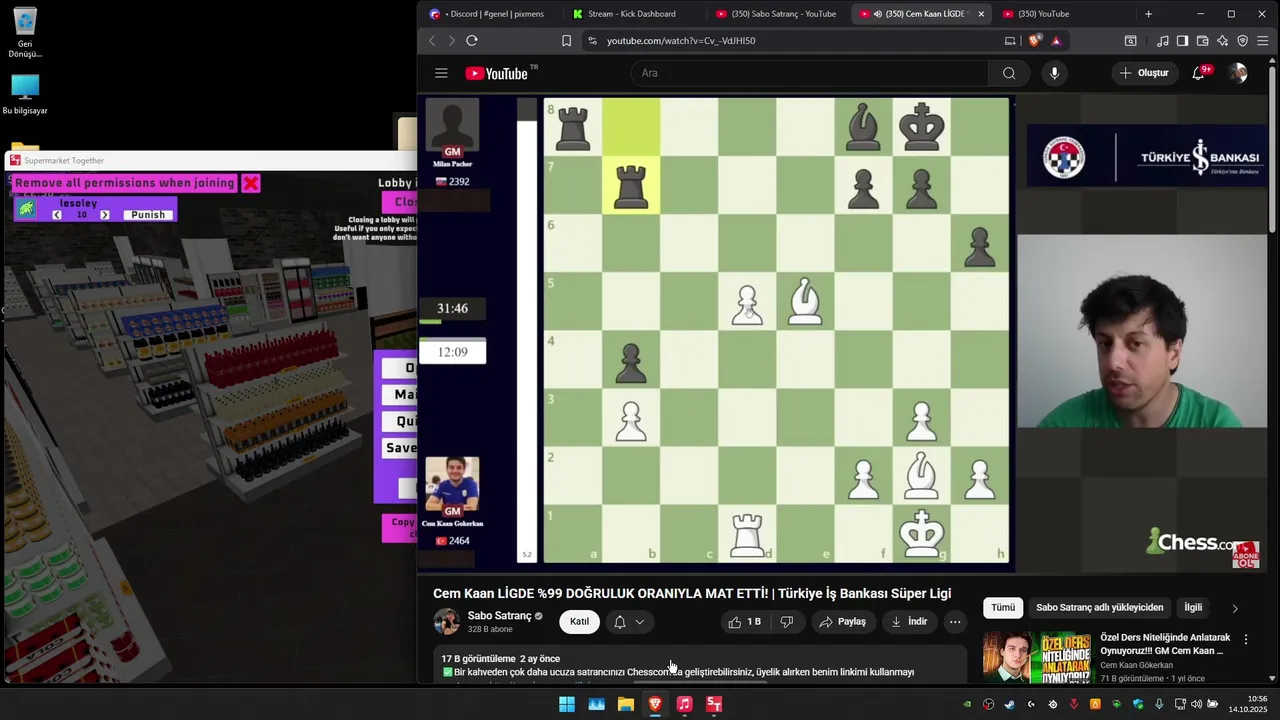Open Sabo Satranç channel avatar
1280x720 pixels.
tap(446, 622)
